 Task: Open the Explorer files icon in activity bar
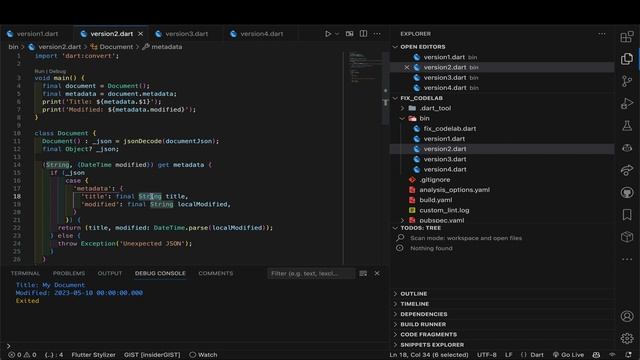click(627, 59)
